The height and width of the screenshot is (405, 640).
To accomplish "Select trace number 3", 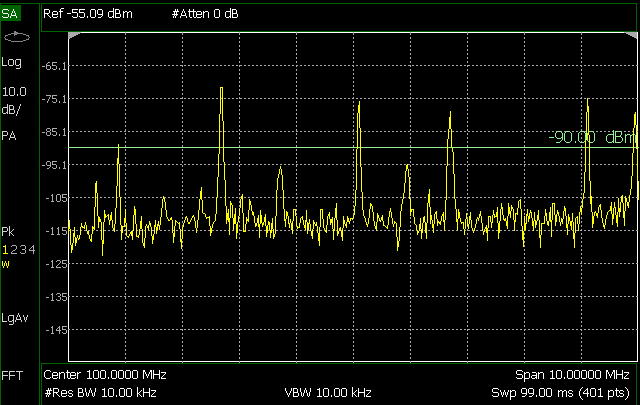I will coord(23,249).
